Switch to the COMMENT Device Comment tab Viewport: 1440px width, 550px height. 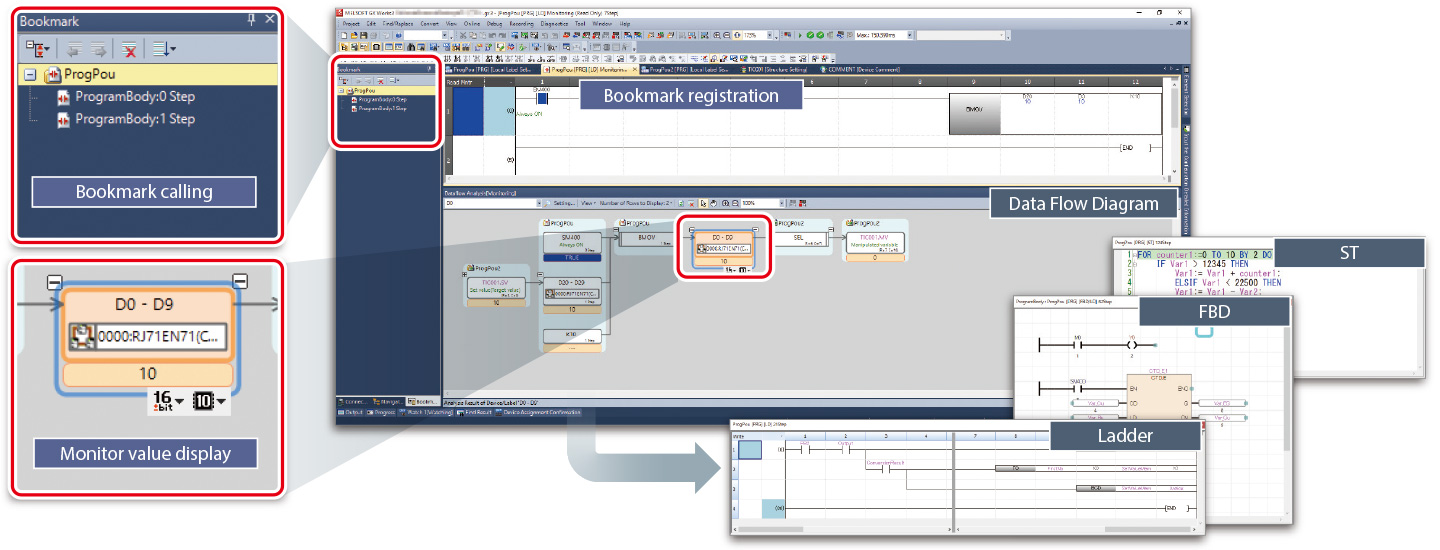coord(860,70)
